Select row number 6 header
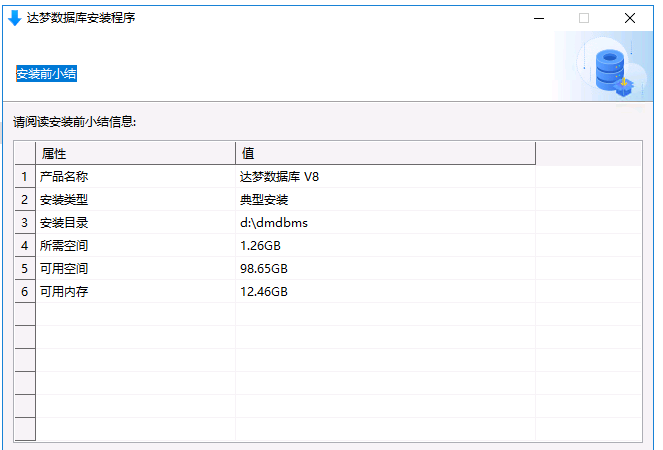Viewport: 663px width, 450px height. [25, 291]
